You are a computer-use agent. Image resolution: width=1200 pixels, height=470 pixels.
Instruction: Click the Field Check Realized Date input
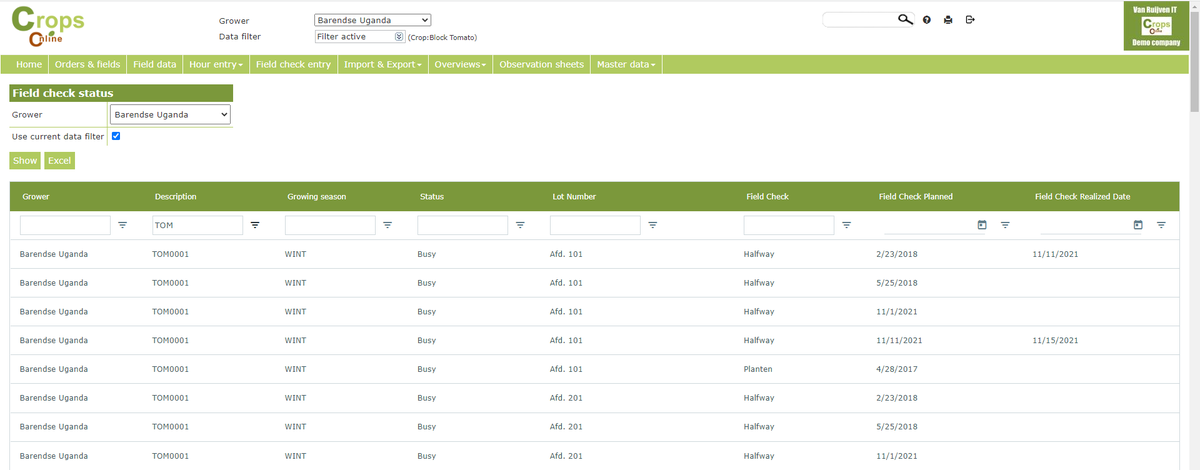coord(1085,226)
